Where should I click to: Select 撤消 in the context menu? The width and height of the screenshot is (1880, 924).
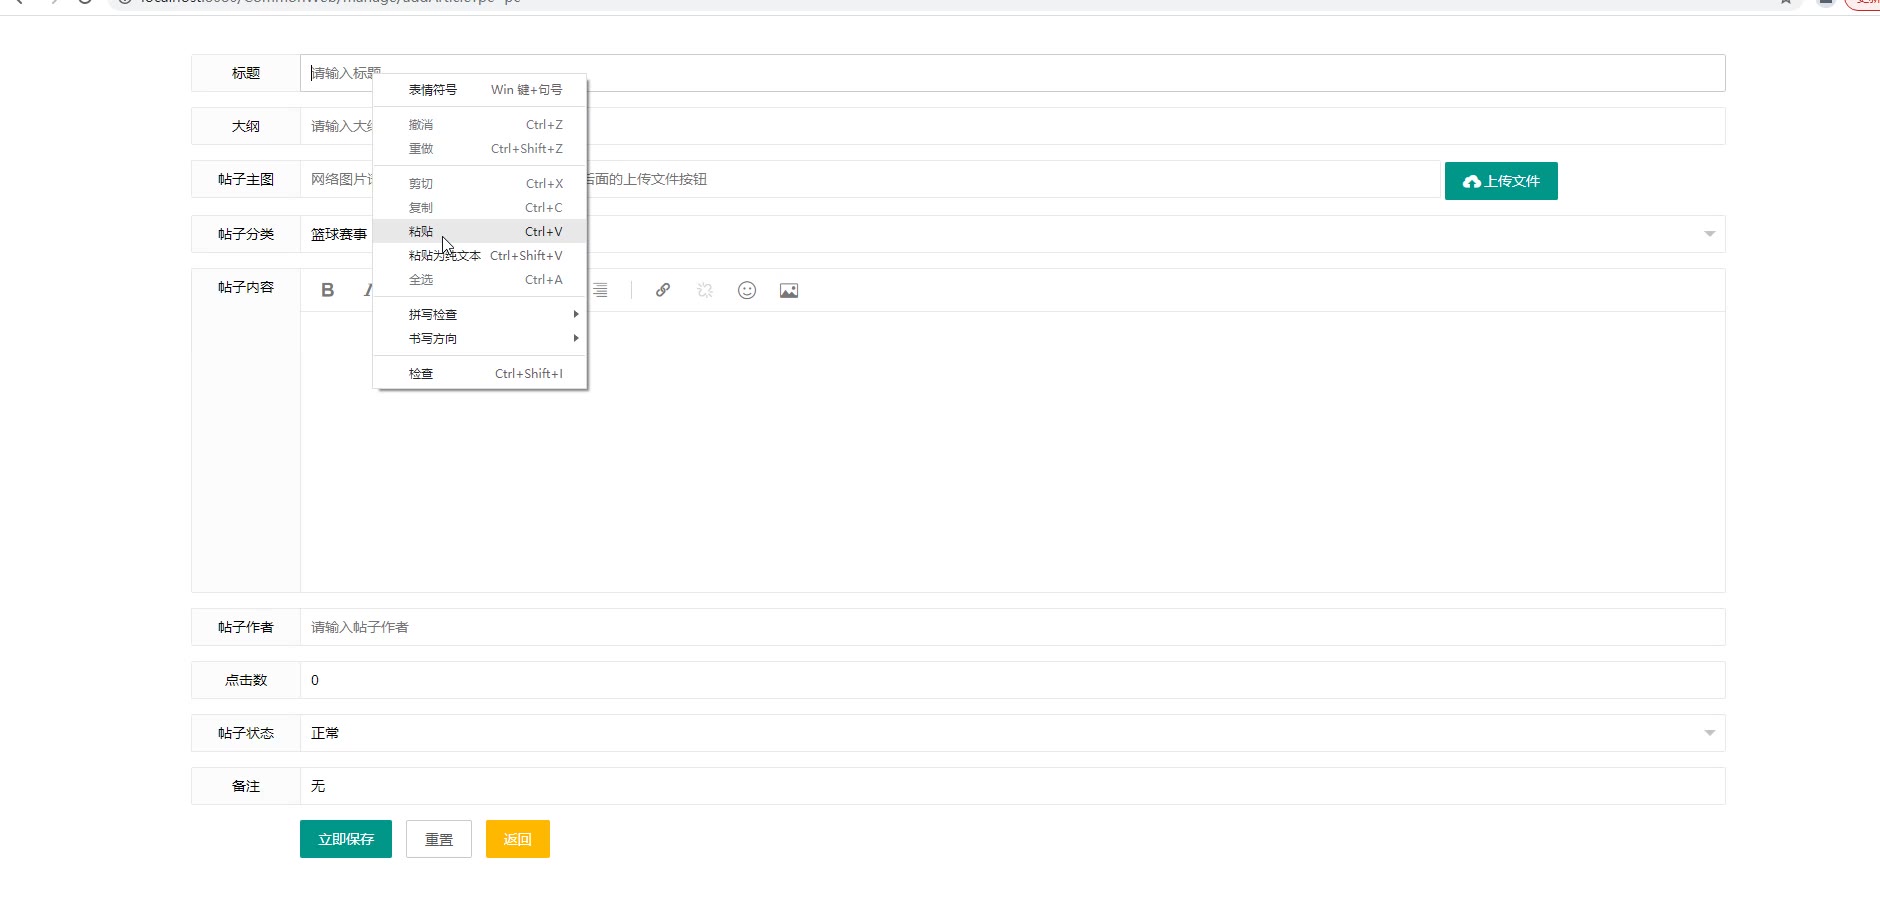480,124
